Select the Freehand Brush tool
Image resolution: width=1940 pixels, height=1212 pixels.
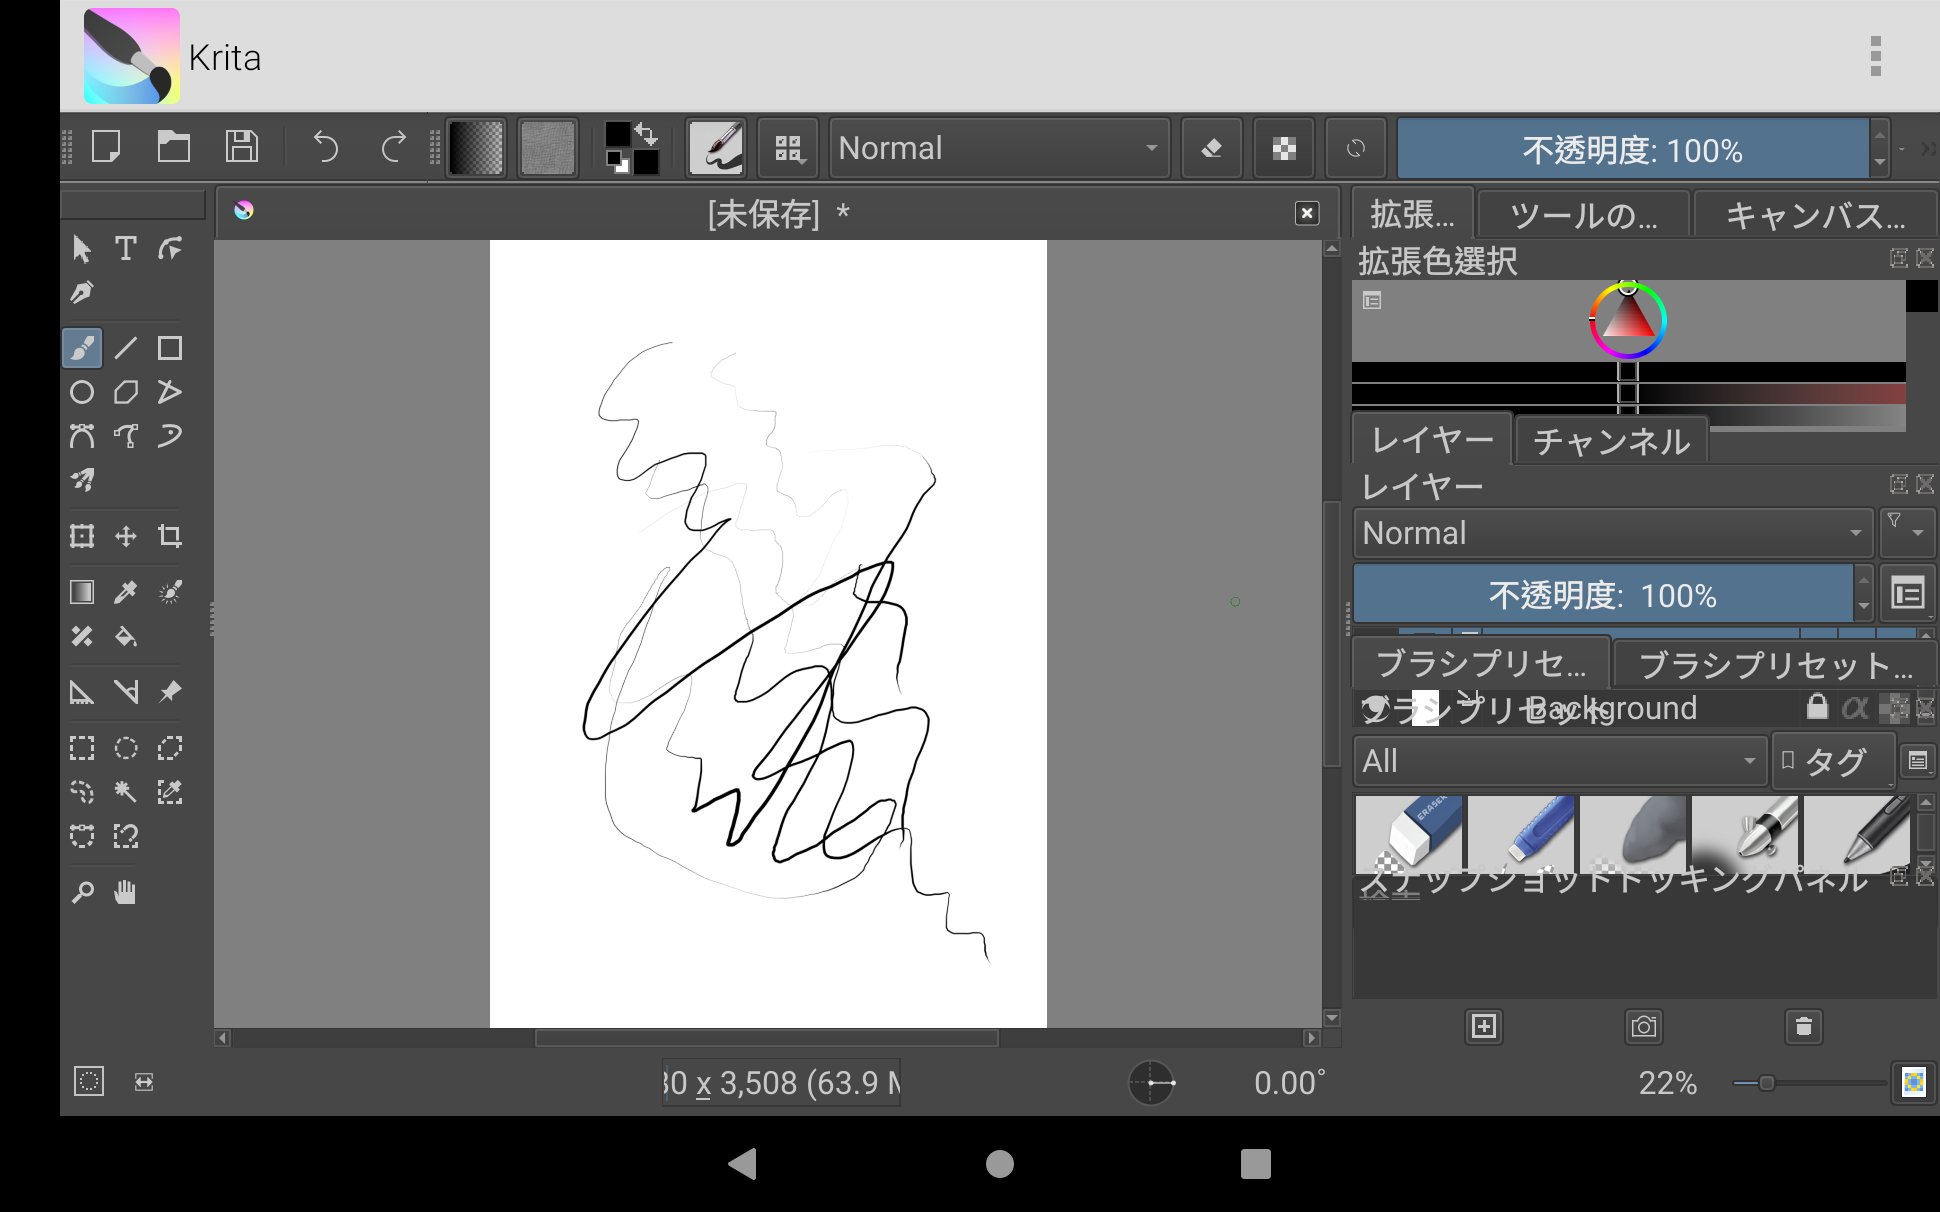pos(81,348)
